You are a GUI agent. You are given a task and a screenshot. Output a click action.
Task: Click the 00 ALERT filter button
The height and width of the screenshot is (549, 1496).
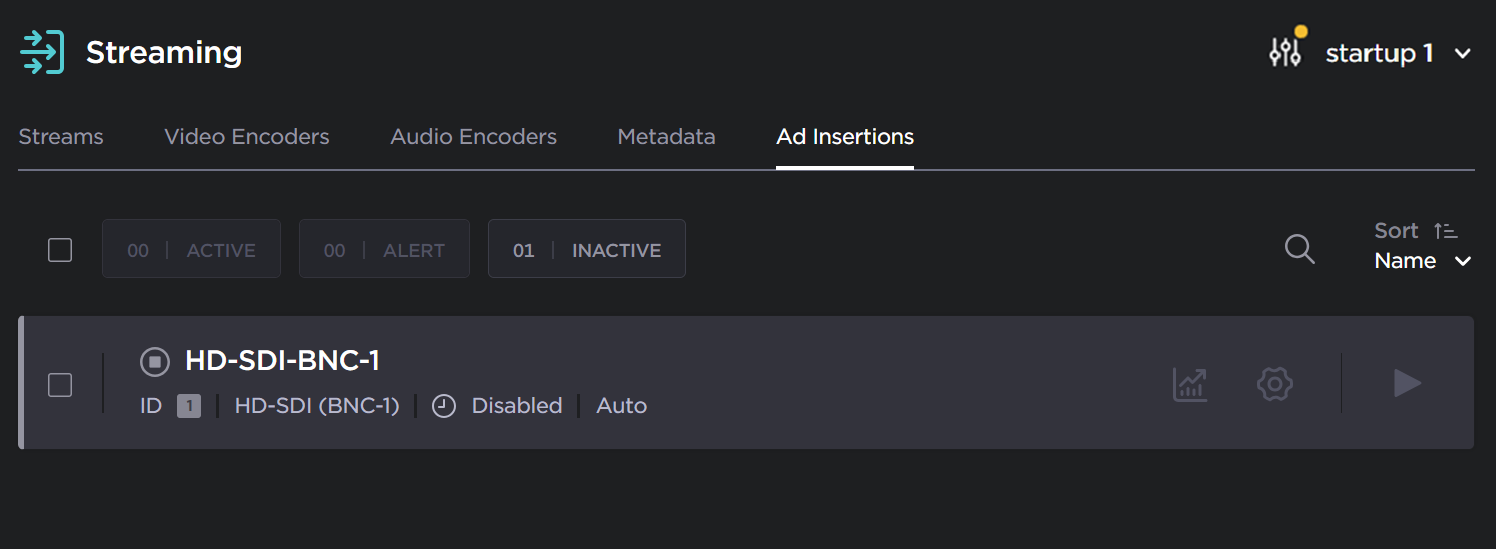coord(384,249)
